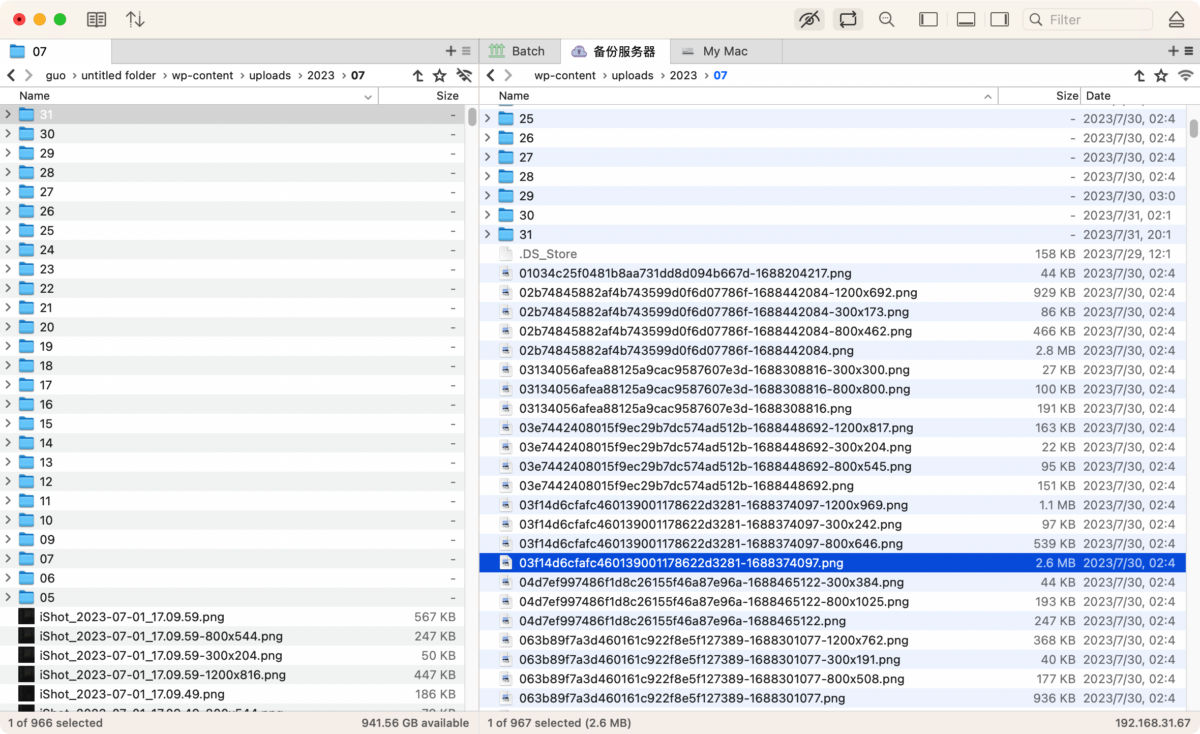Open the left Name column dropdown chevron
Viewport: 1200px width, 734px height.
tap(368, 97)
